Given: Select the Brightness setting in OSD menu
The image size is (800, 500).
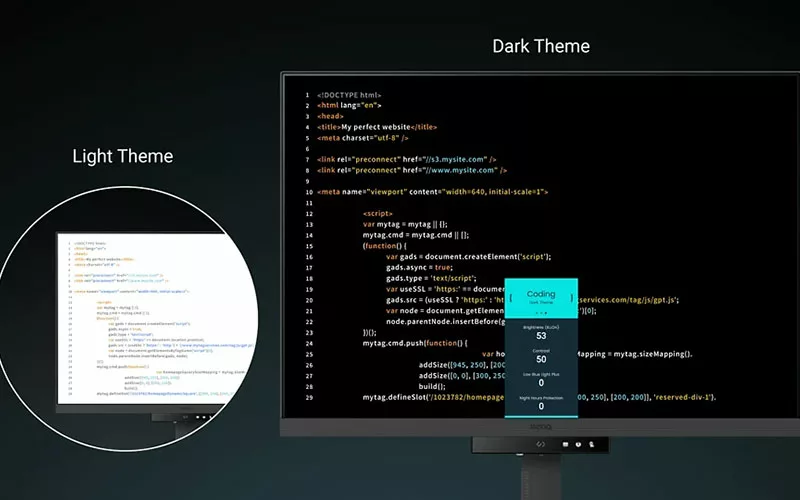Looking at the screenshot, I should tap(541, 326).
